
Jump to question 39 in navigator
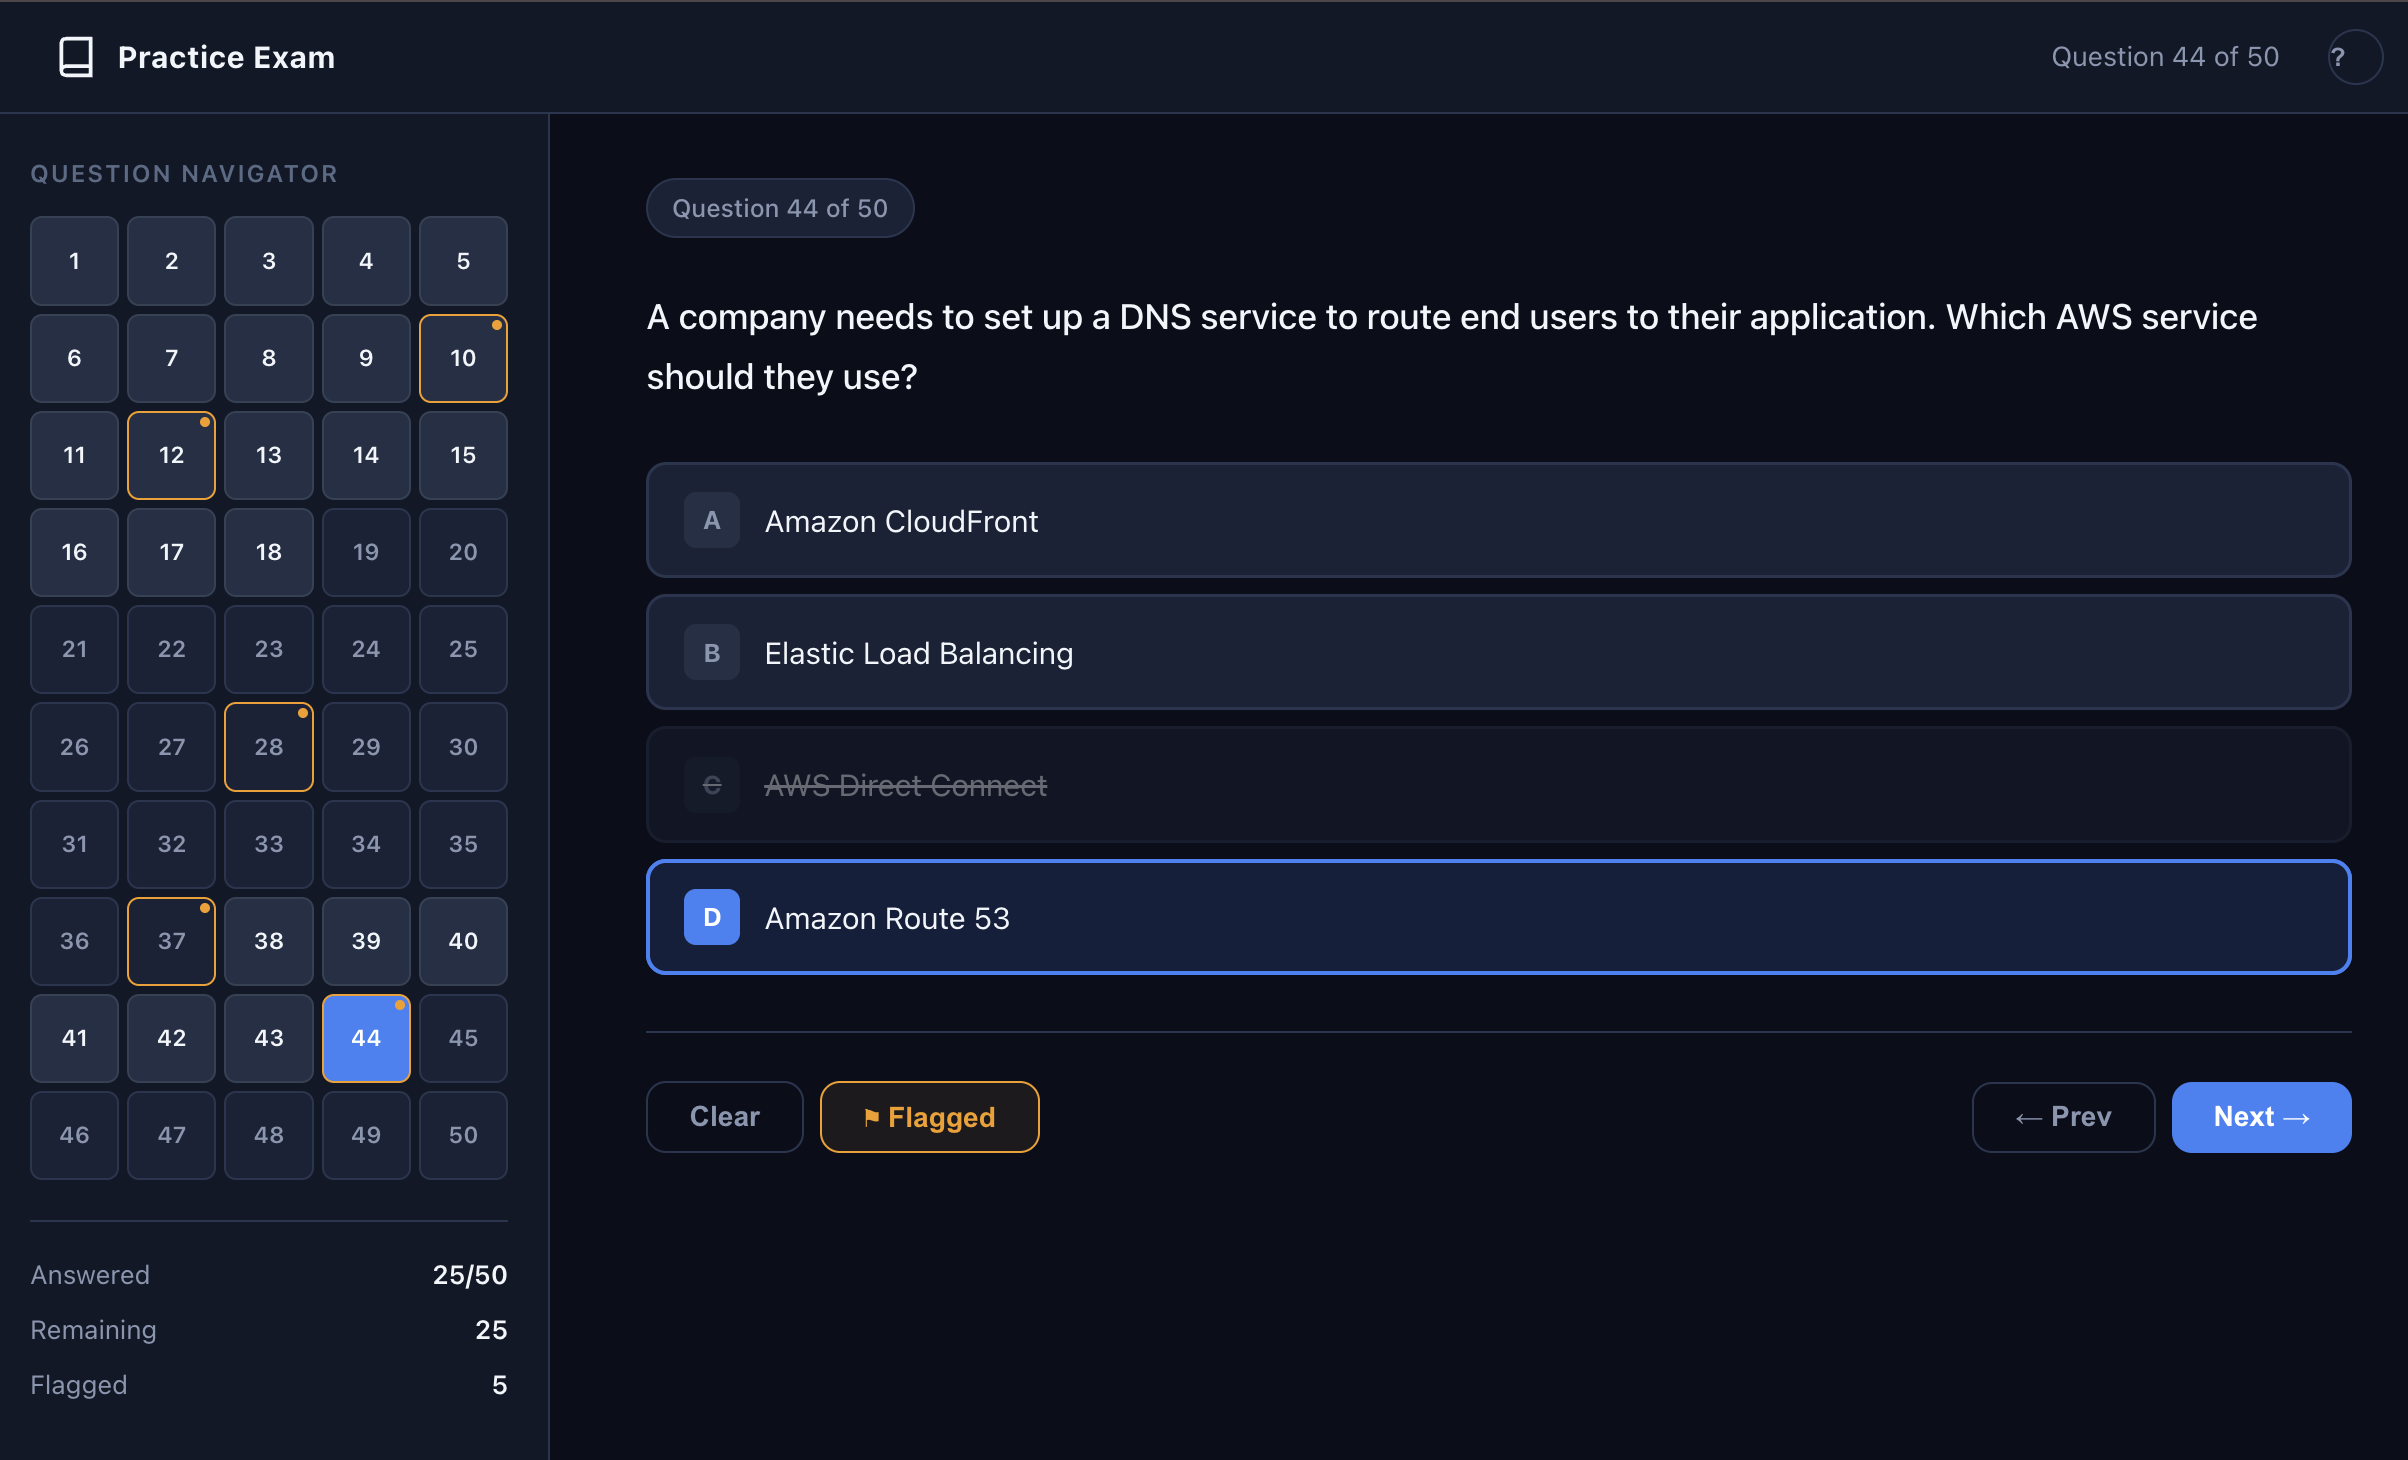click(366, 941)
